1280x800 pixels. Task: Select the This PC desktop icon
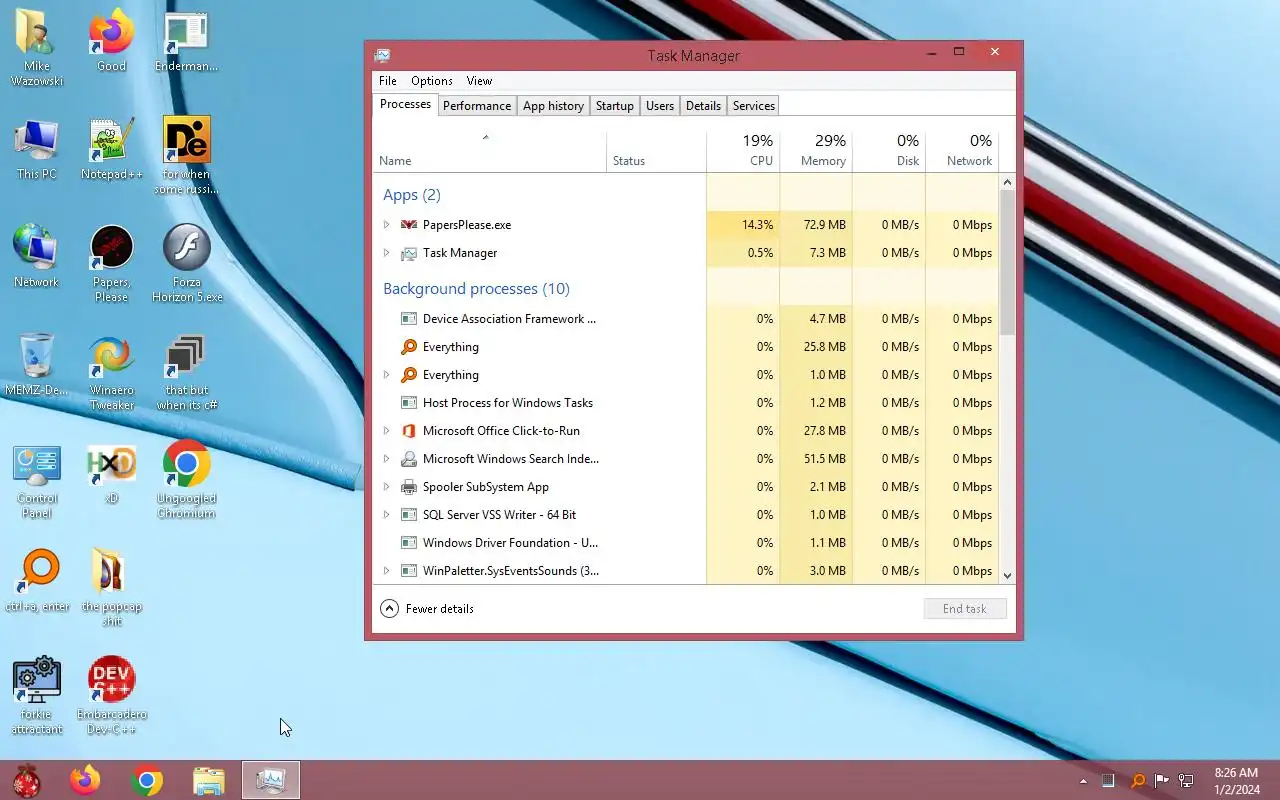(x=37, y=150)
